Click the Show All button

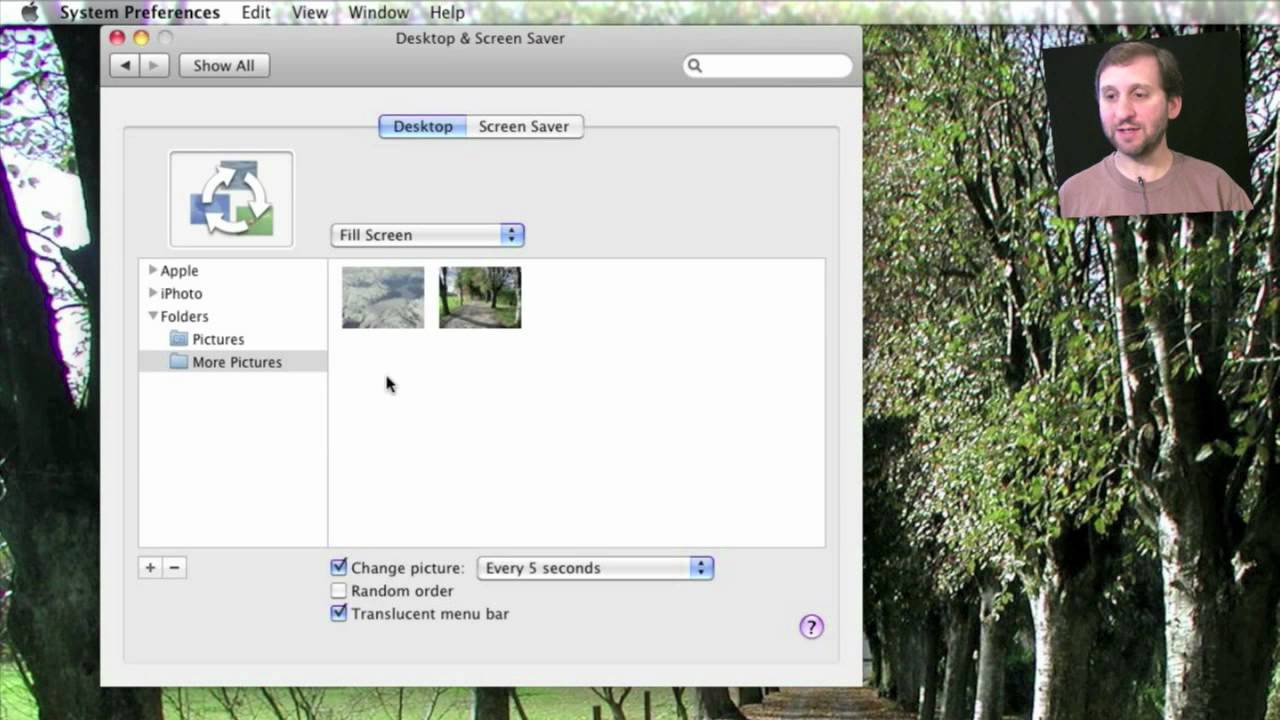click(x=224, y=65)
